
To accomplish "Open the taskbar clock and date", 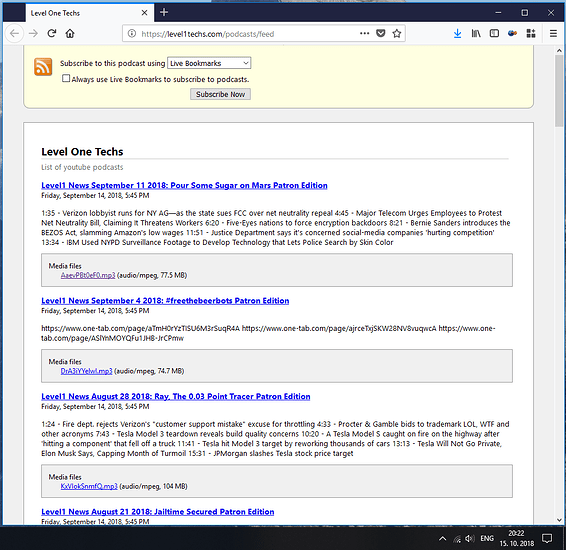I will pos(517,538).
